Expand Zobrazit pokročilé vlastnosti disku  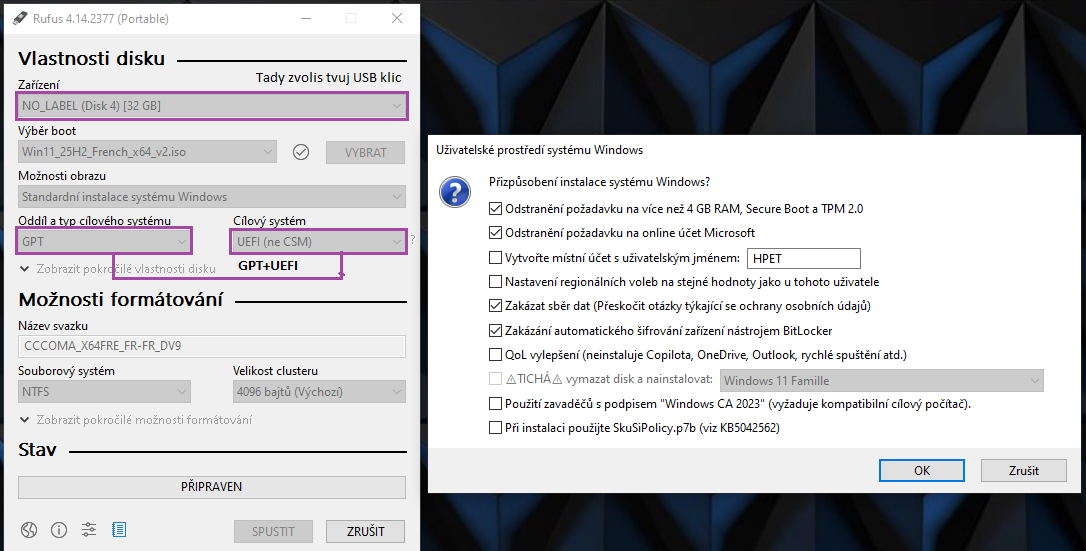coord(118,269)
